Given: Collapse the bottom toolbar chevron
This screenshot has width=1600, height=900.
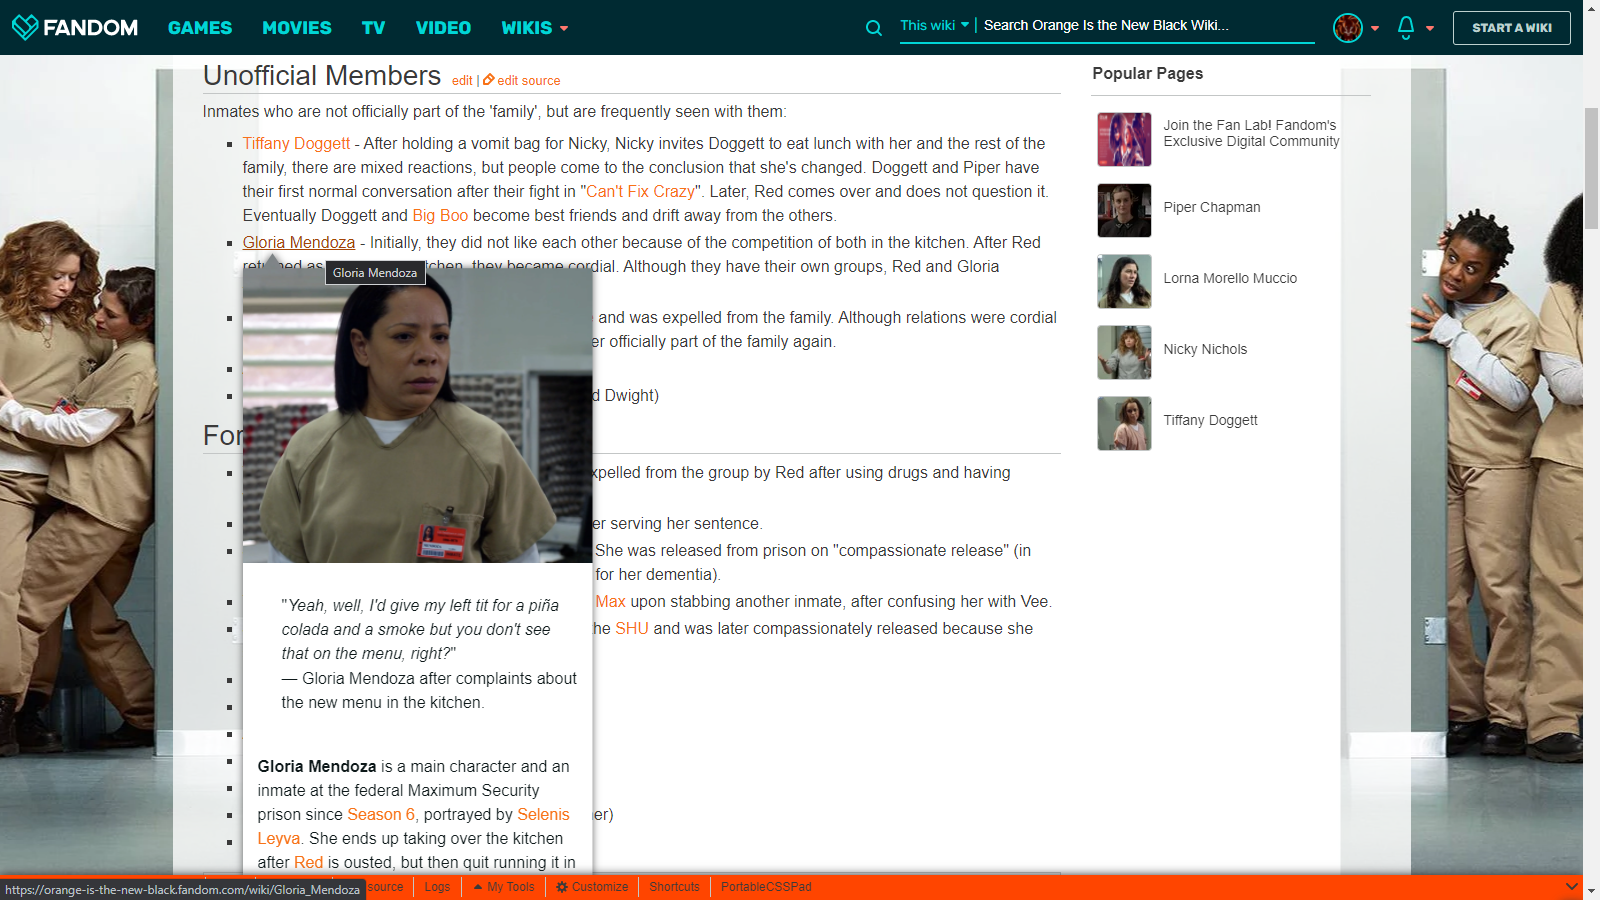Looking at the screenshot, I should pos(1572,887).
